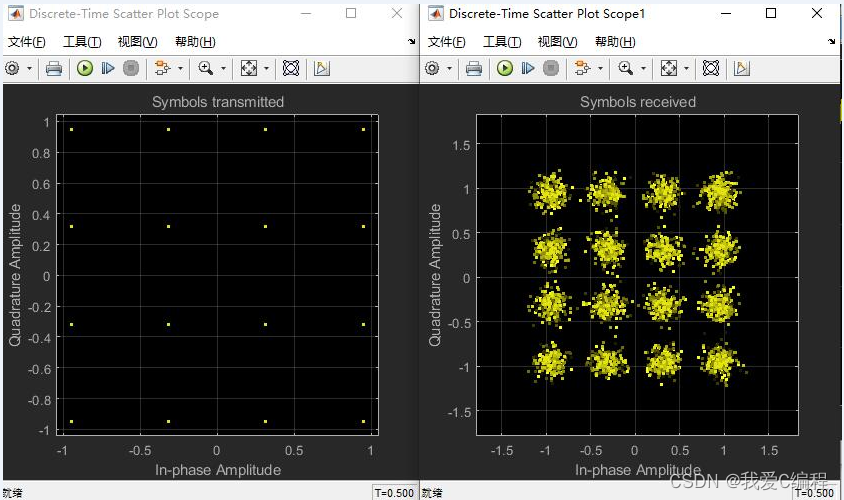
Task: Expand block highlight dropdown in Scope1 window
Action: pos(600,68)
